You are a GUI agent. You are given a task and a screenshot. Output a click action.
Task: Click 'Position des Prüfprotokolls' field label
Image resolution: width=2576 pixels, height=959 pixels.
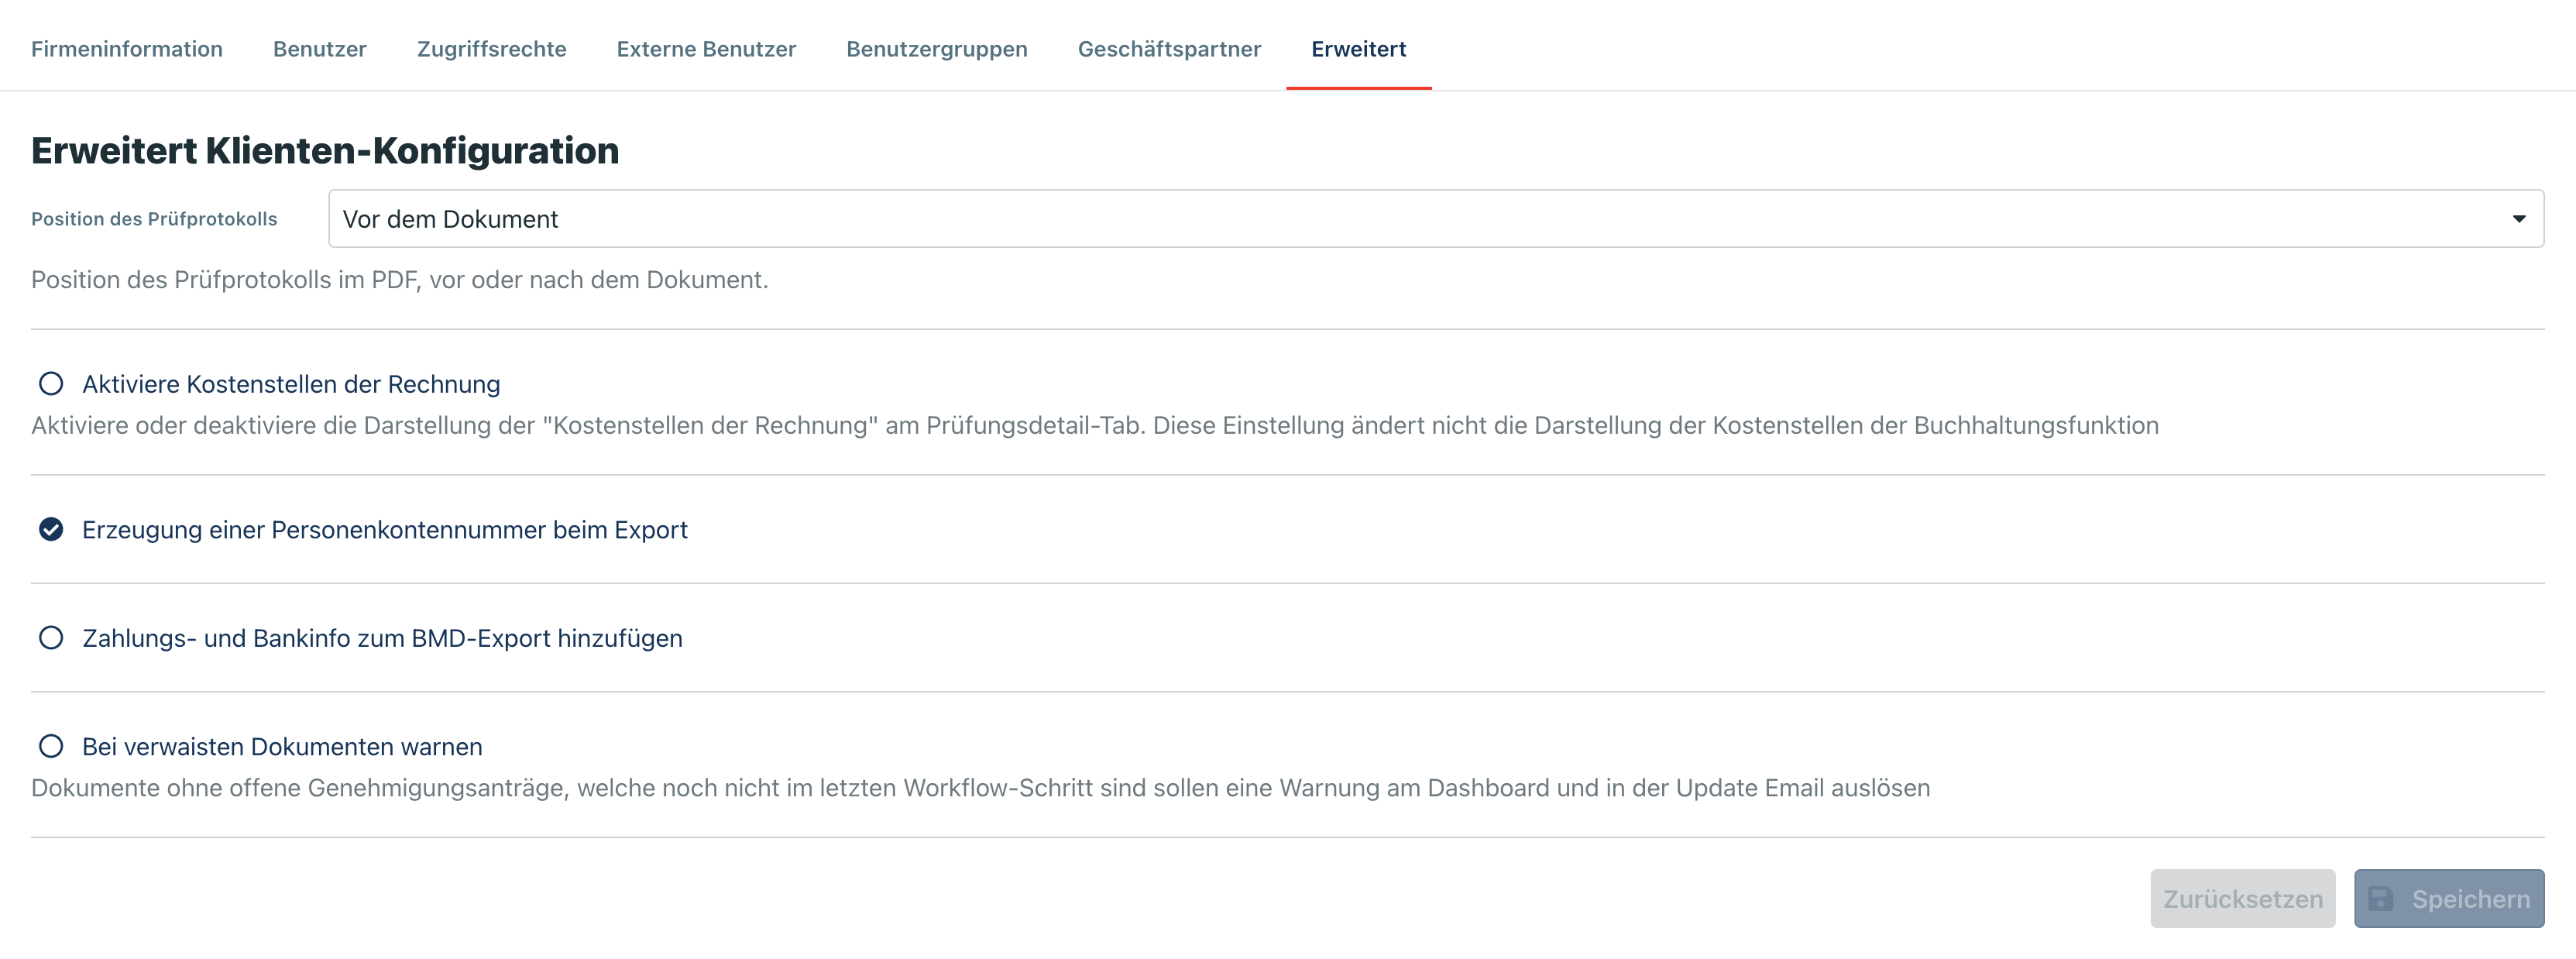coord(154,219)
